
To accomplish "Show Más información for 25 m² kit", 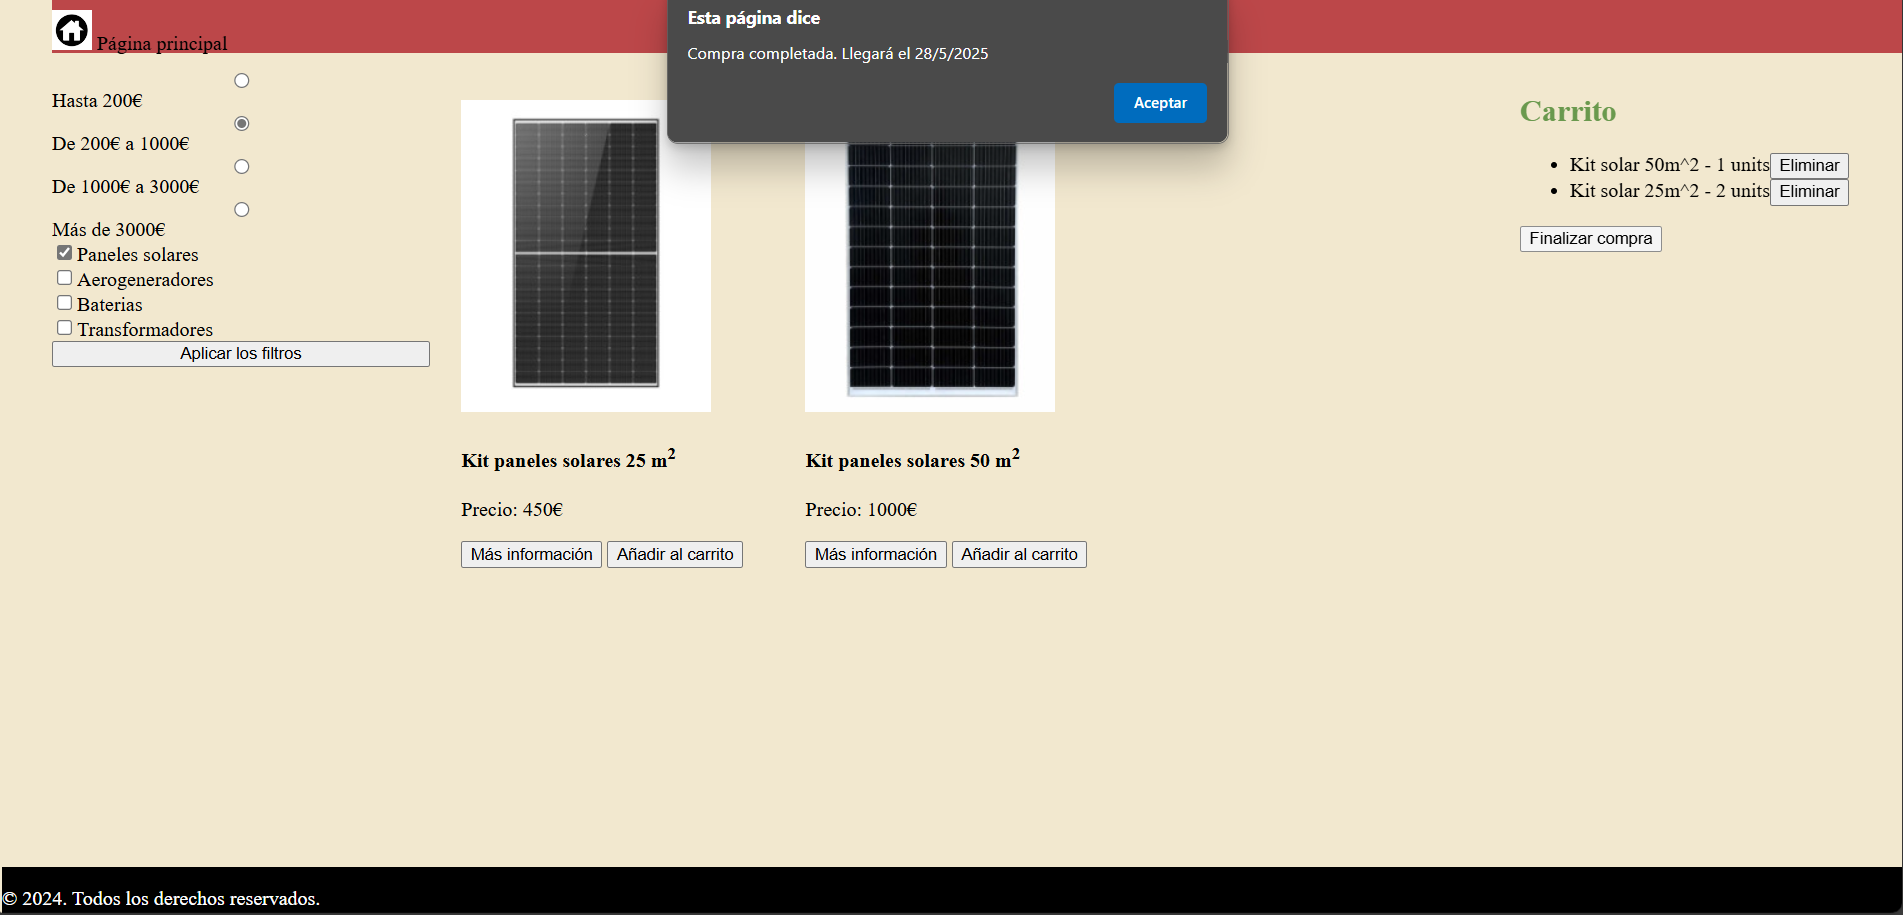I will 531,555.
